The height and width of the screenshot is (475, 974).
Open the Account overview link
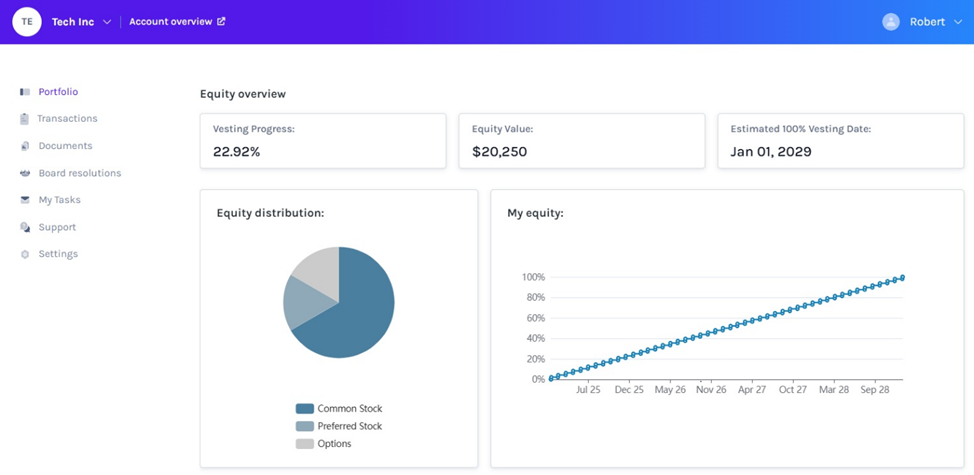[170, 22]
